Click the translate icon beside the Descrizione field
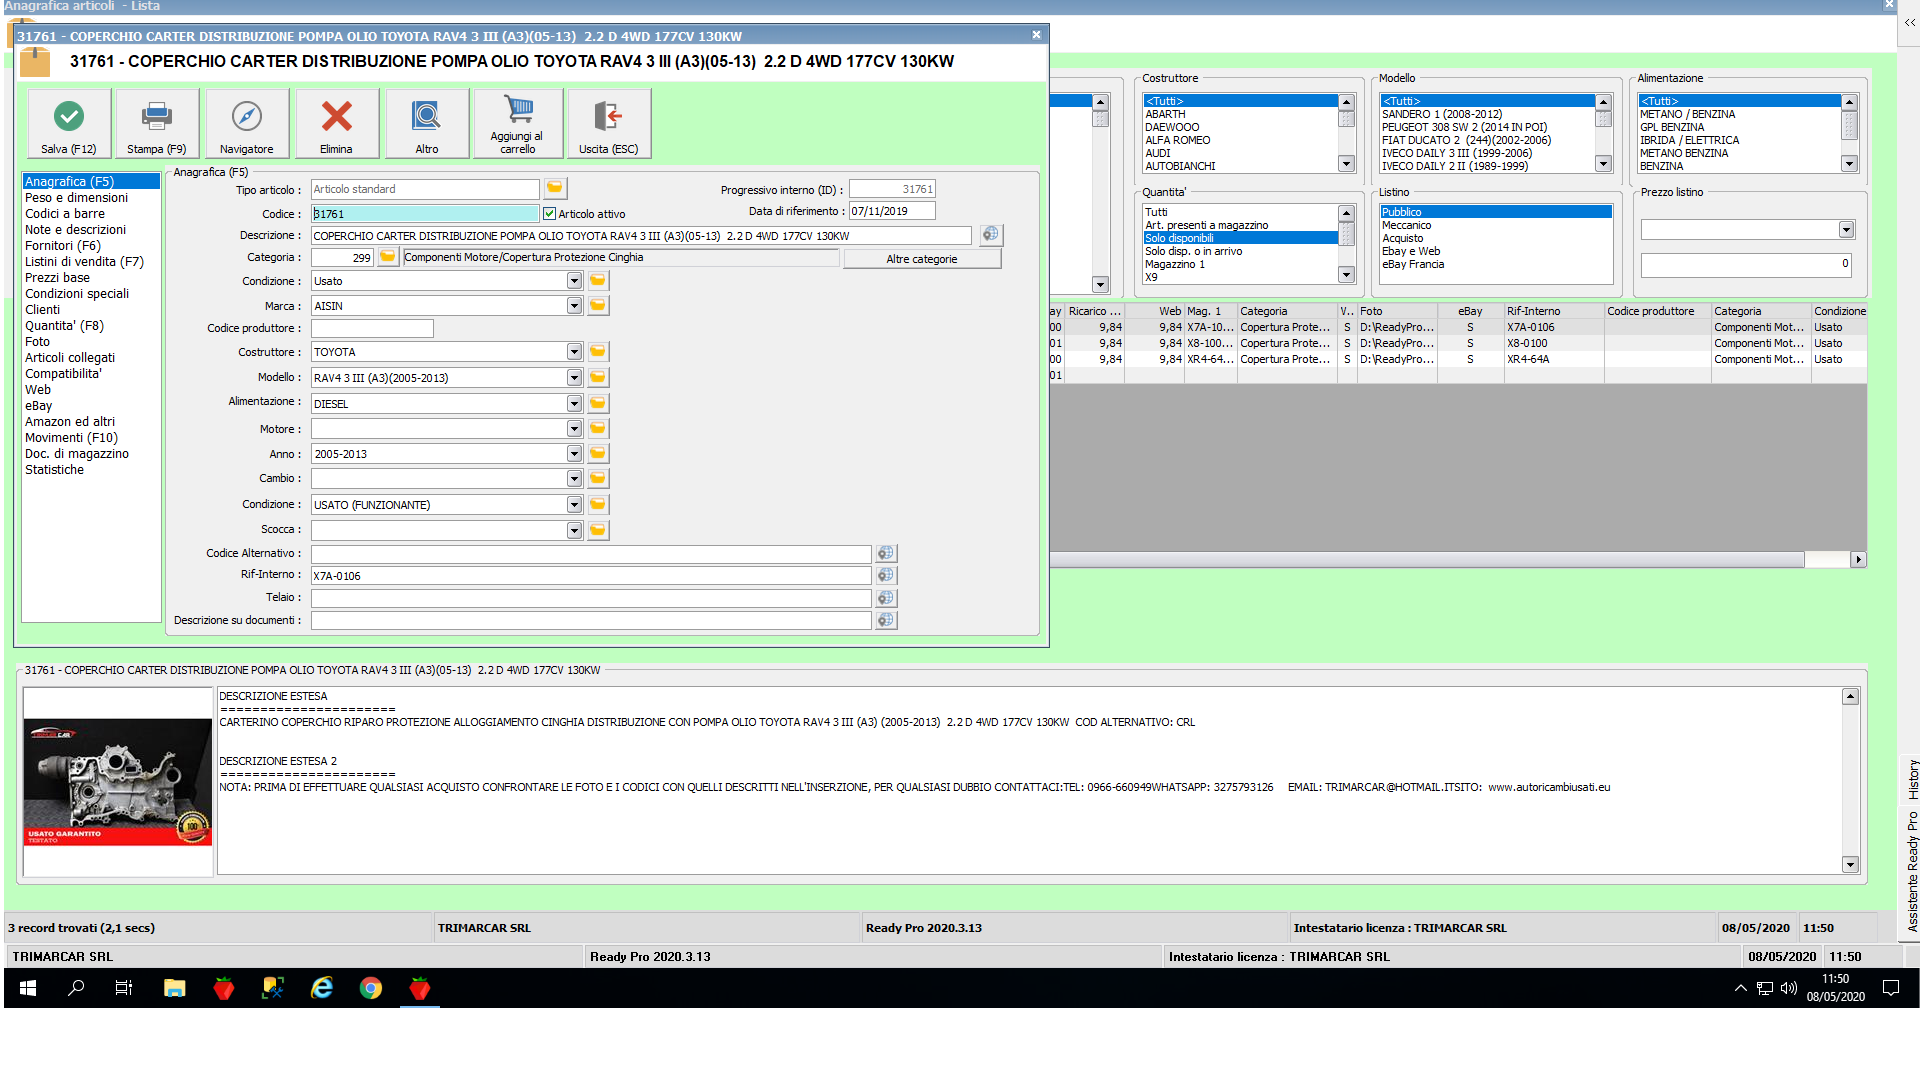Screen dimensions: 1920x1080 (x=991, y=234)
